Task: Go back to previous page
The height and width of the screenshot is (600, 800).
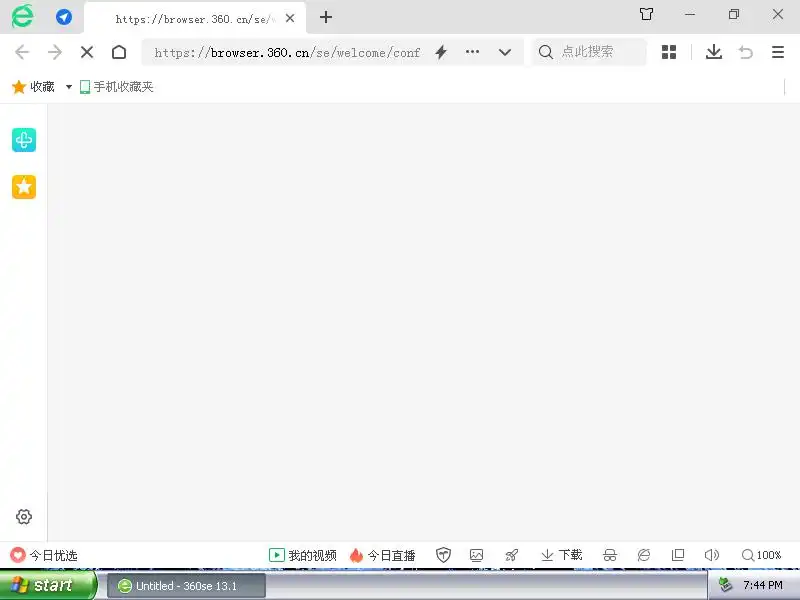Action: 22,52
